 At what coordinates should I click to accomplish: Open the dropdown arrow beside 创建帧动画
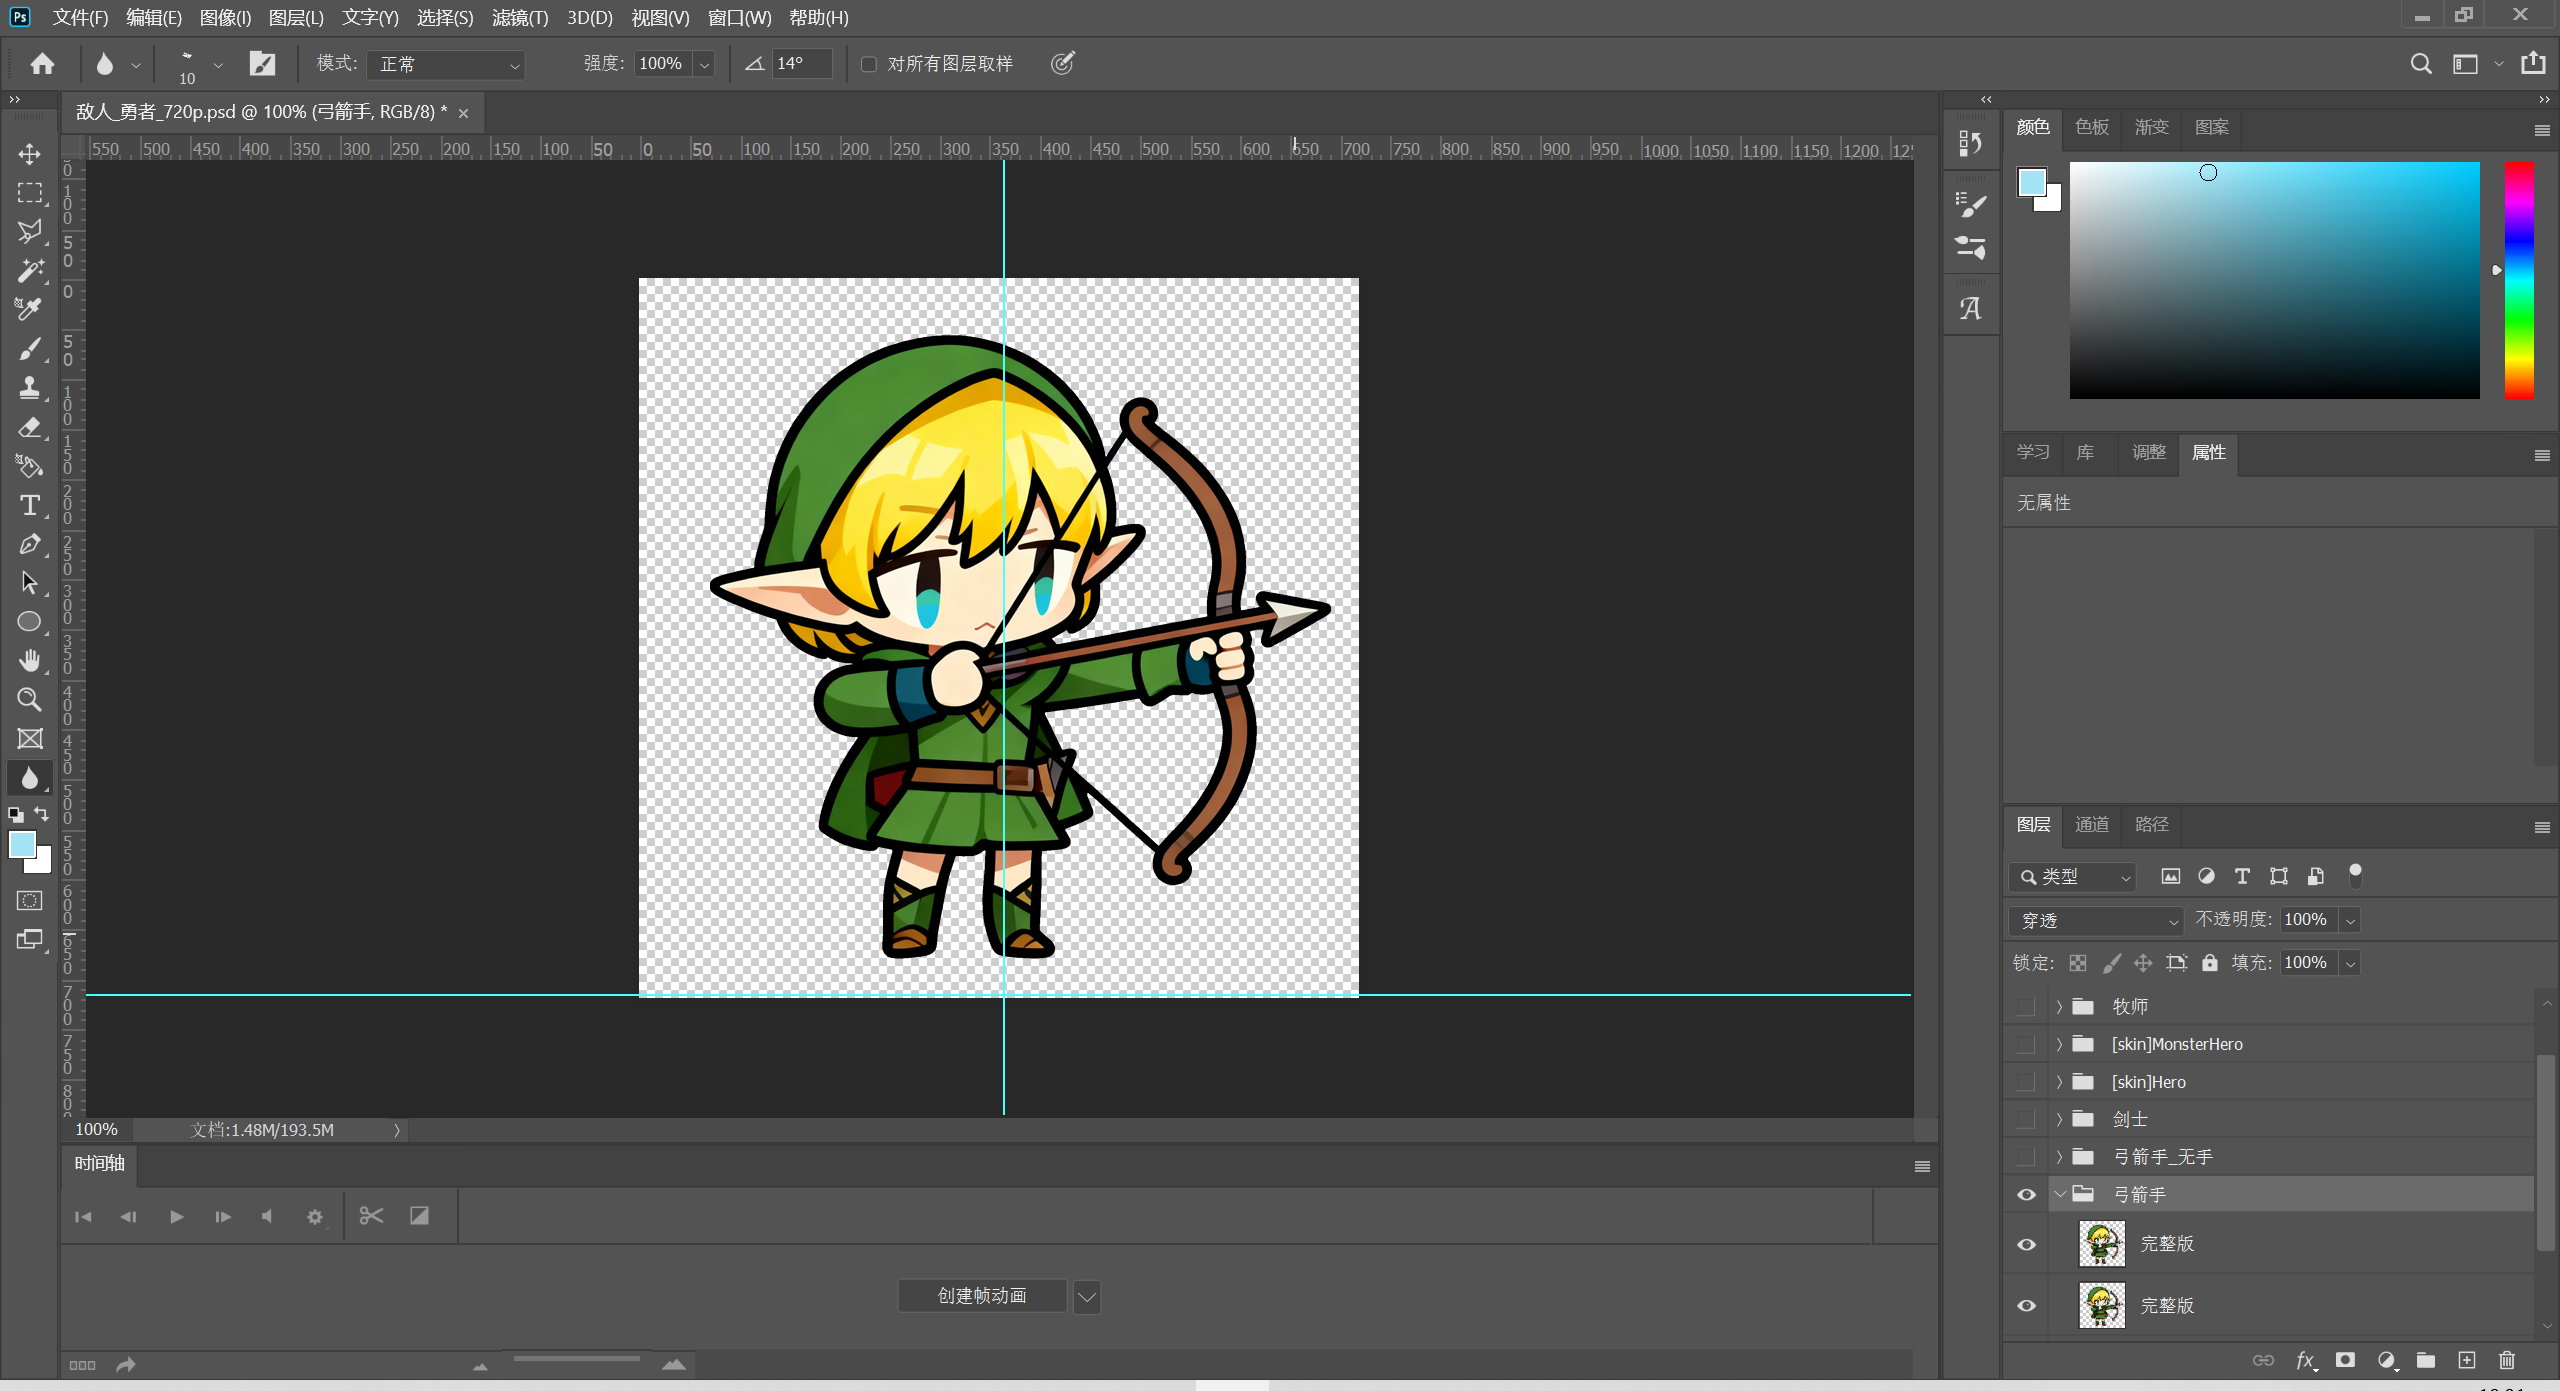[1087, 1297]
